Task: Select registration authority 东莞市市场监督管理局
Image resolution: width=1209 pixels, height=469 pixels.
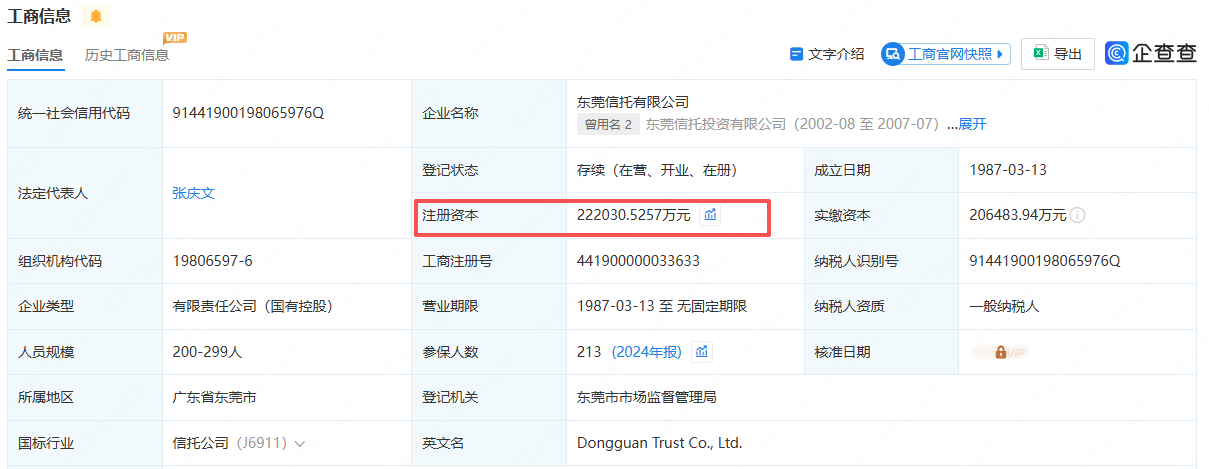Action: click(647, 397)
